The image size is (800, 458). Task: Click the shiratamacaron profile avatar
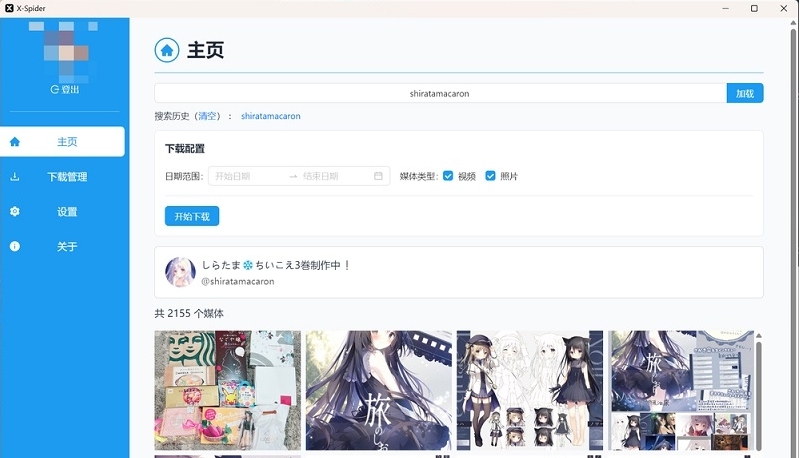tap(180, 272)
